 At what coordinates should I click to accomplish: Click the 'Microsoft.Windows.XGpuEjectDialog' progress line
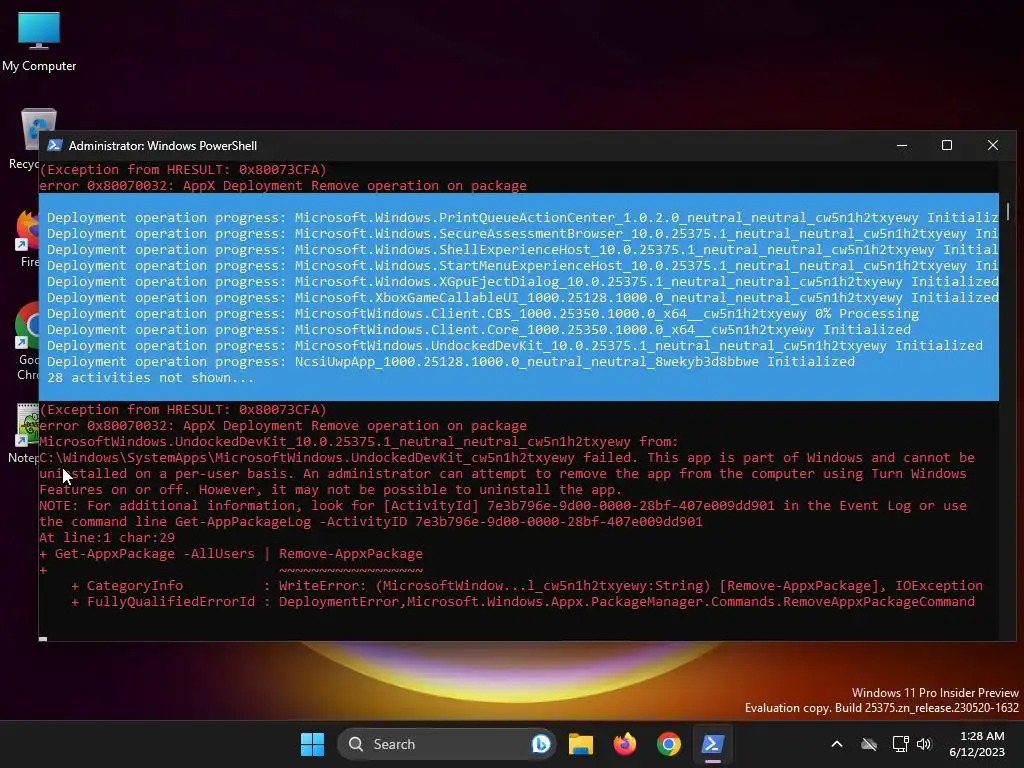tap(522, 281)
